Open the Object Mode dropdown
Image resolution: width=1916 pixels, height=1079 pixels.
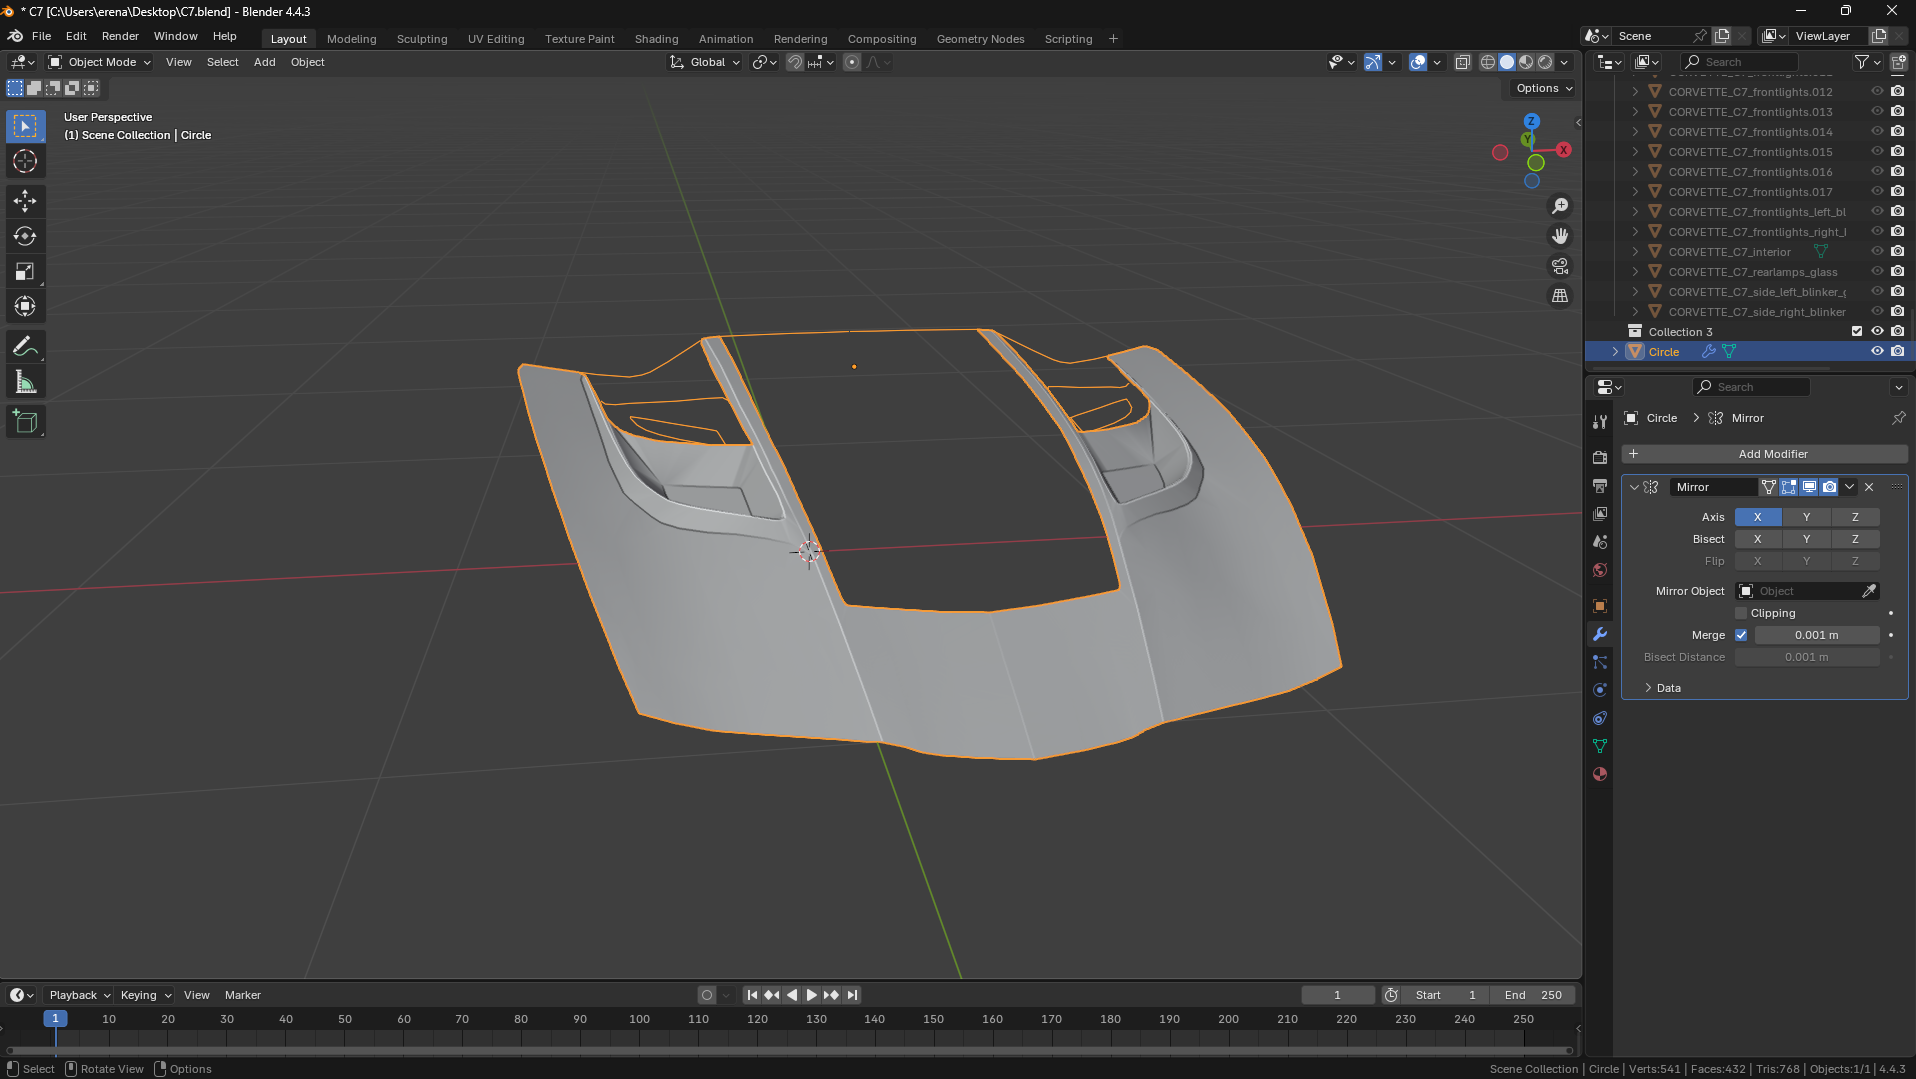[x=100, y=62]
